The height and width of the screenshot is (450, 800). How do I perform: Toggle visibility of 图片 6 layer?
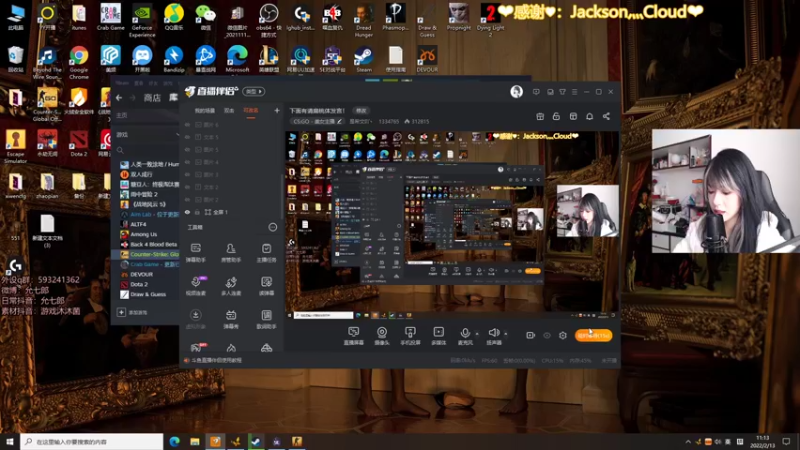187,125
